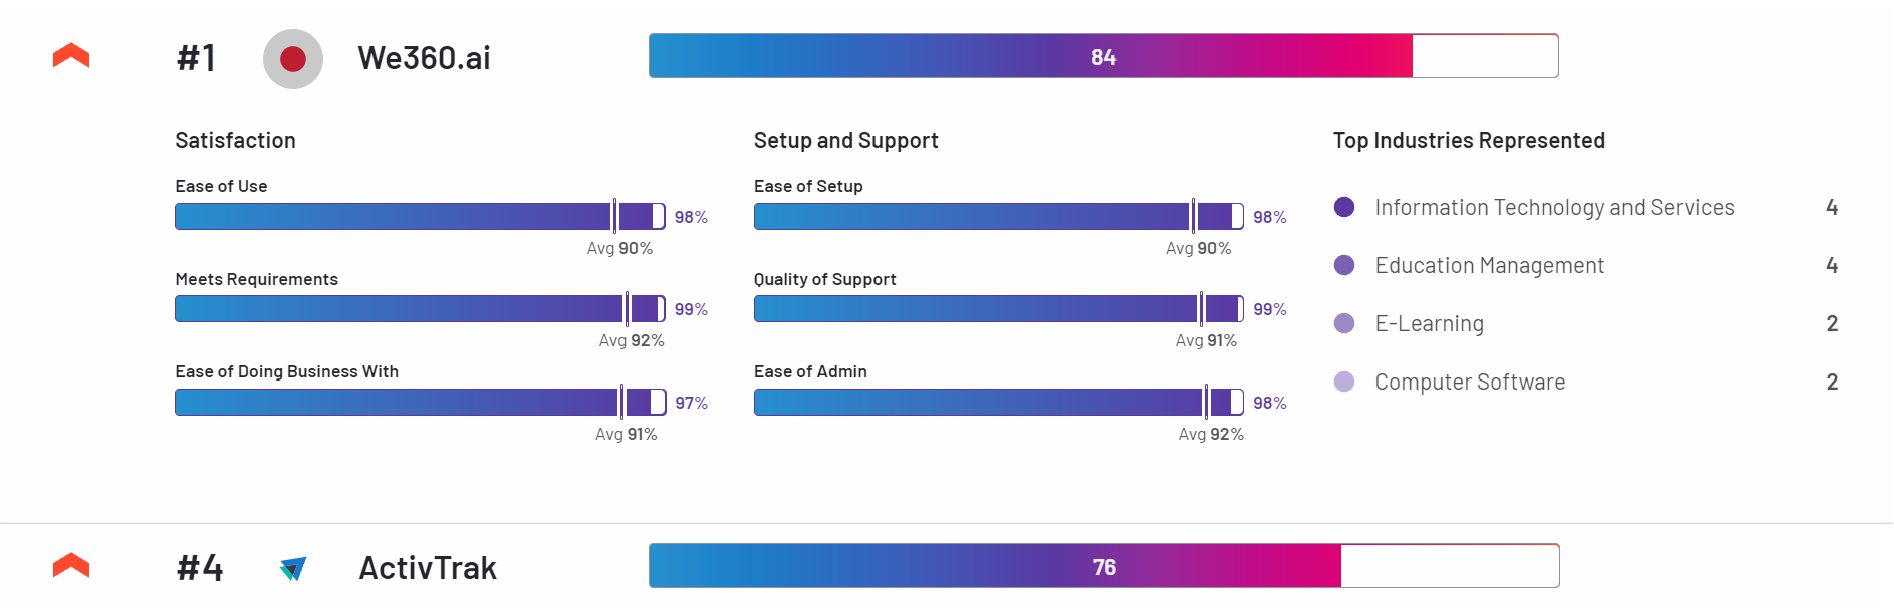Click the ActivTrak score bar showing 76

[1103, 566]
